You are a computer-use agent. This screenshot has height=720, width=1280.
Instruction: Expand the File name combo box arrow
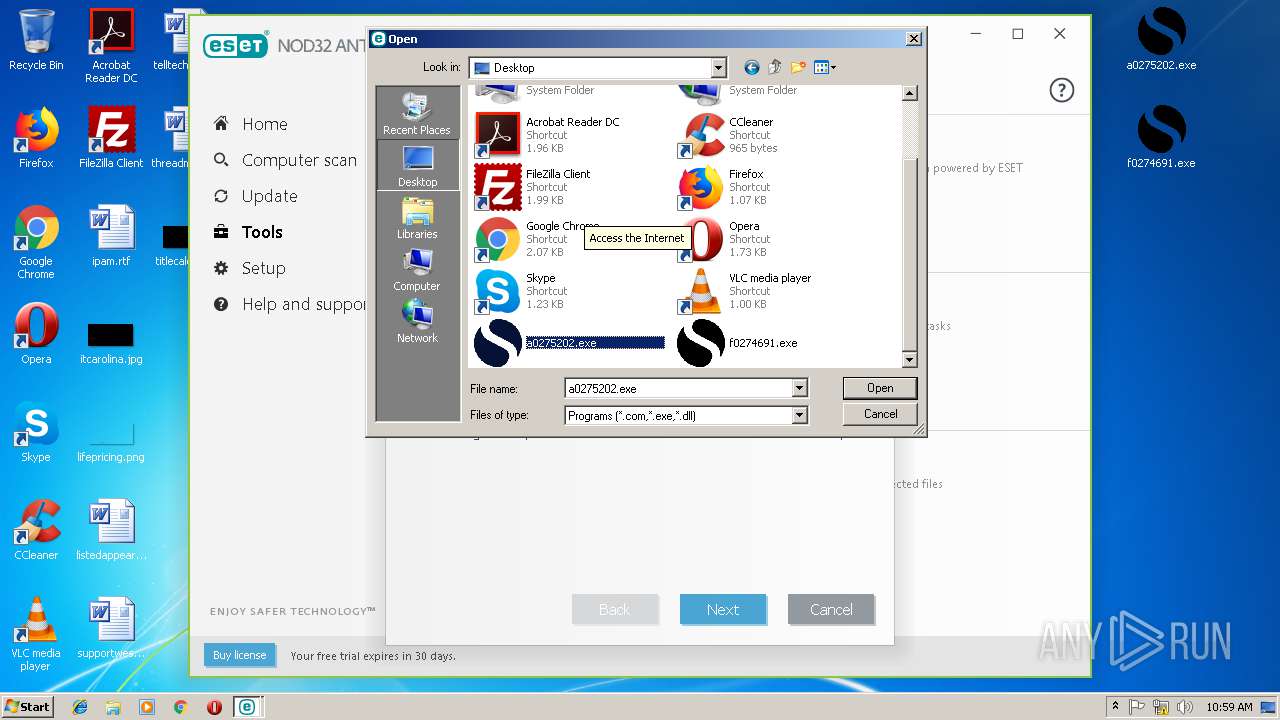pyautogui.click(x=799, y=388)
